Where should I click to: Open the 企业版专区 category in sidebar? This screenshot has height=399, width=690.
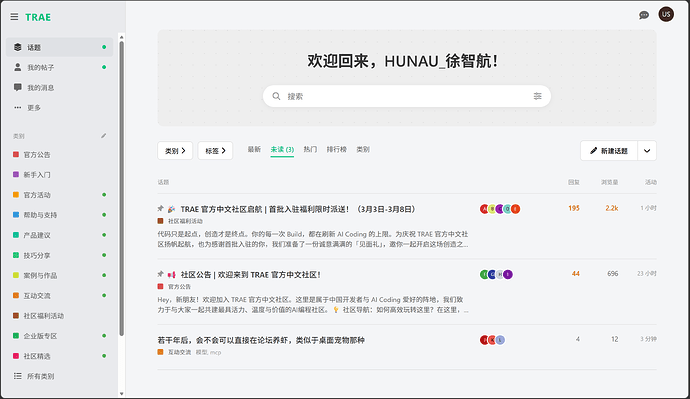pyautogui.click(x=59, y=336)
